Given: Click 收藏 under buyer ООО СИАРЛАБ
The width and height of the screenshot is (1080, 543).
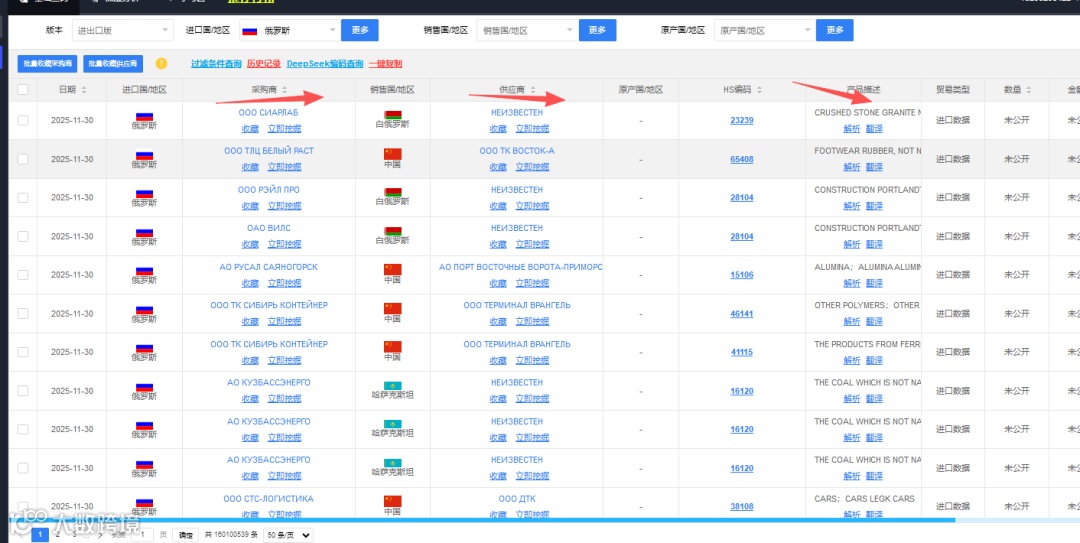Looking at the screenshot, I should pos(250,128).
